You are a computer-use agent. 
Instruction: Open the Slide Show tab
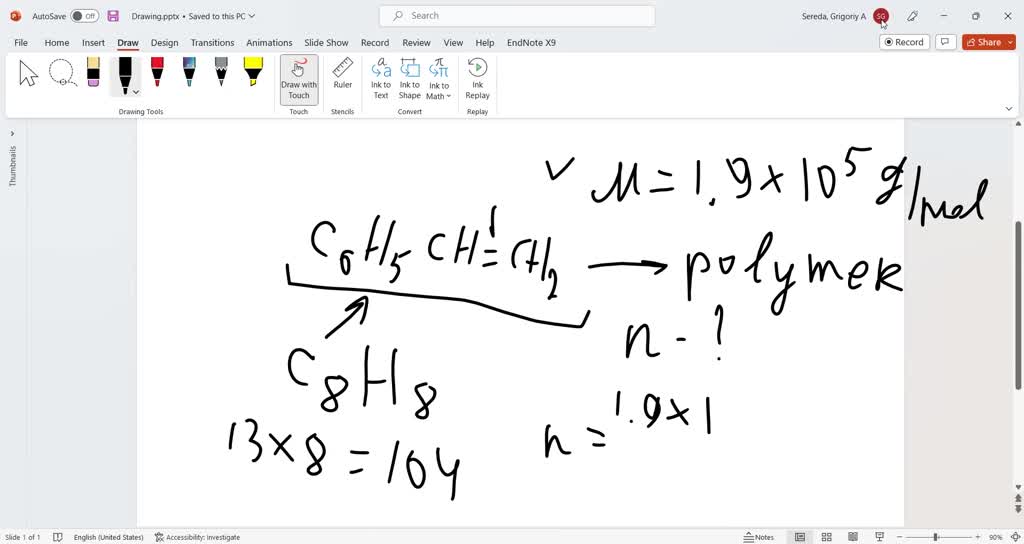click(327, 42)
